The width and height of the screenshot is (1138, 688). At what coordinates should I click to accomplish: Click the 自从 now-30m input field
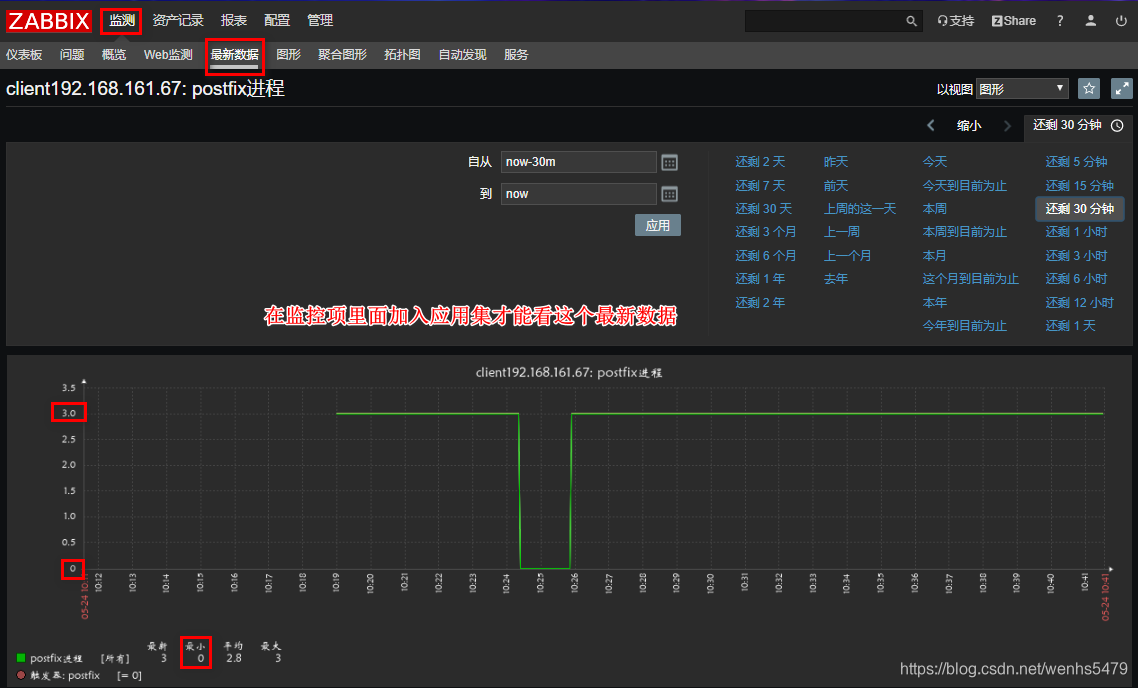pos(578,162)
